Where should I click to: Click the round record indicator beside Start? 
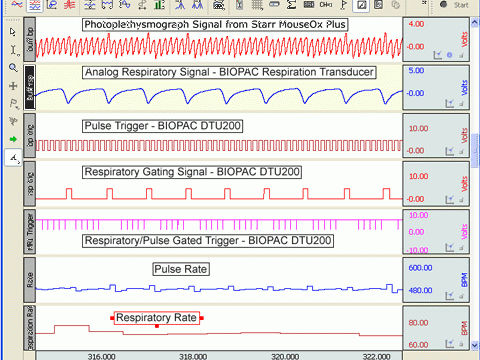[x=443, y=4]
